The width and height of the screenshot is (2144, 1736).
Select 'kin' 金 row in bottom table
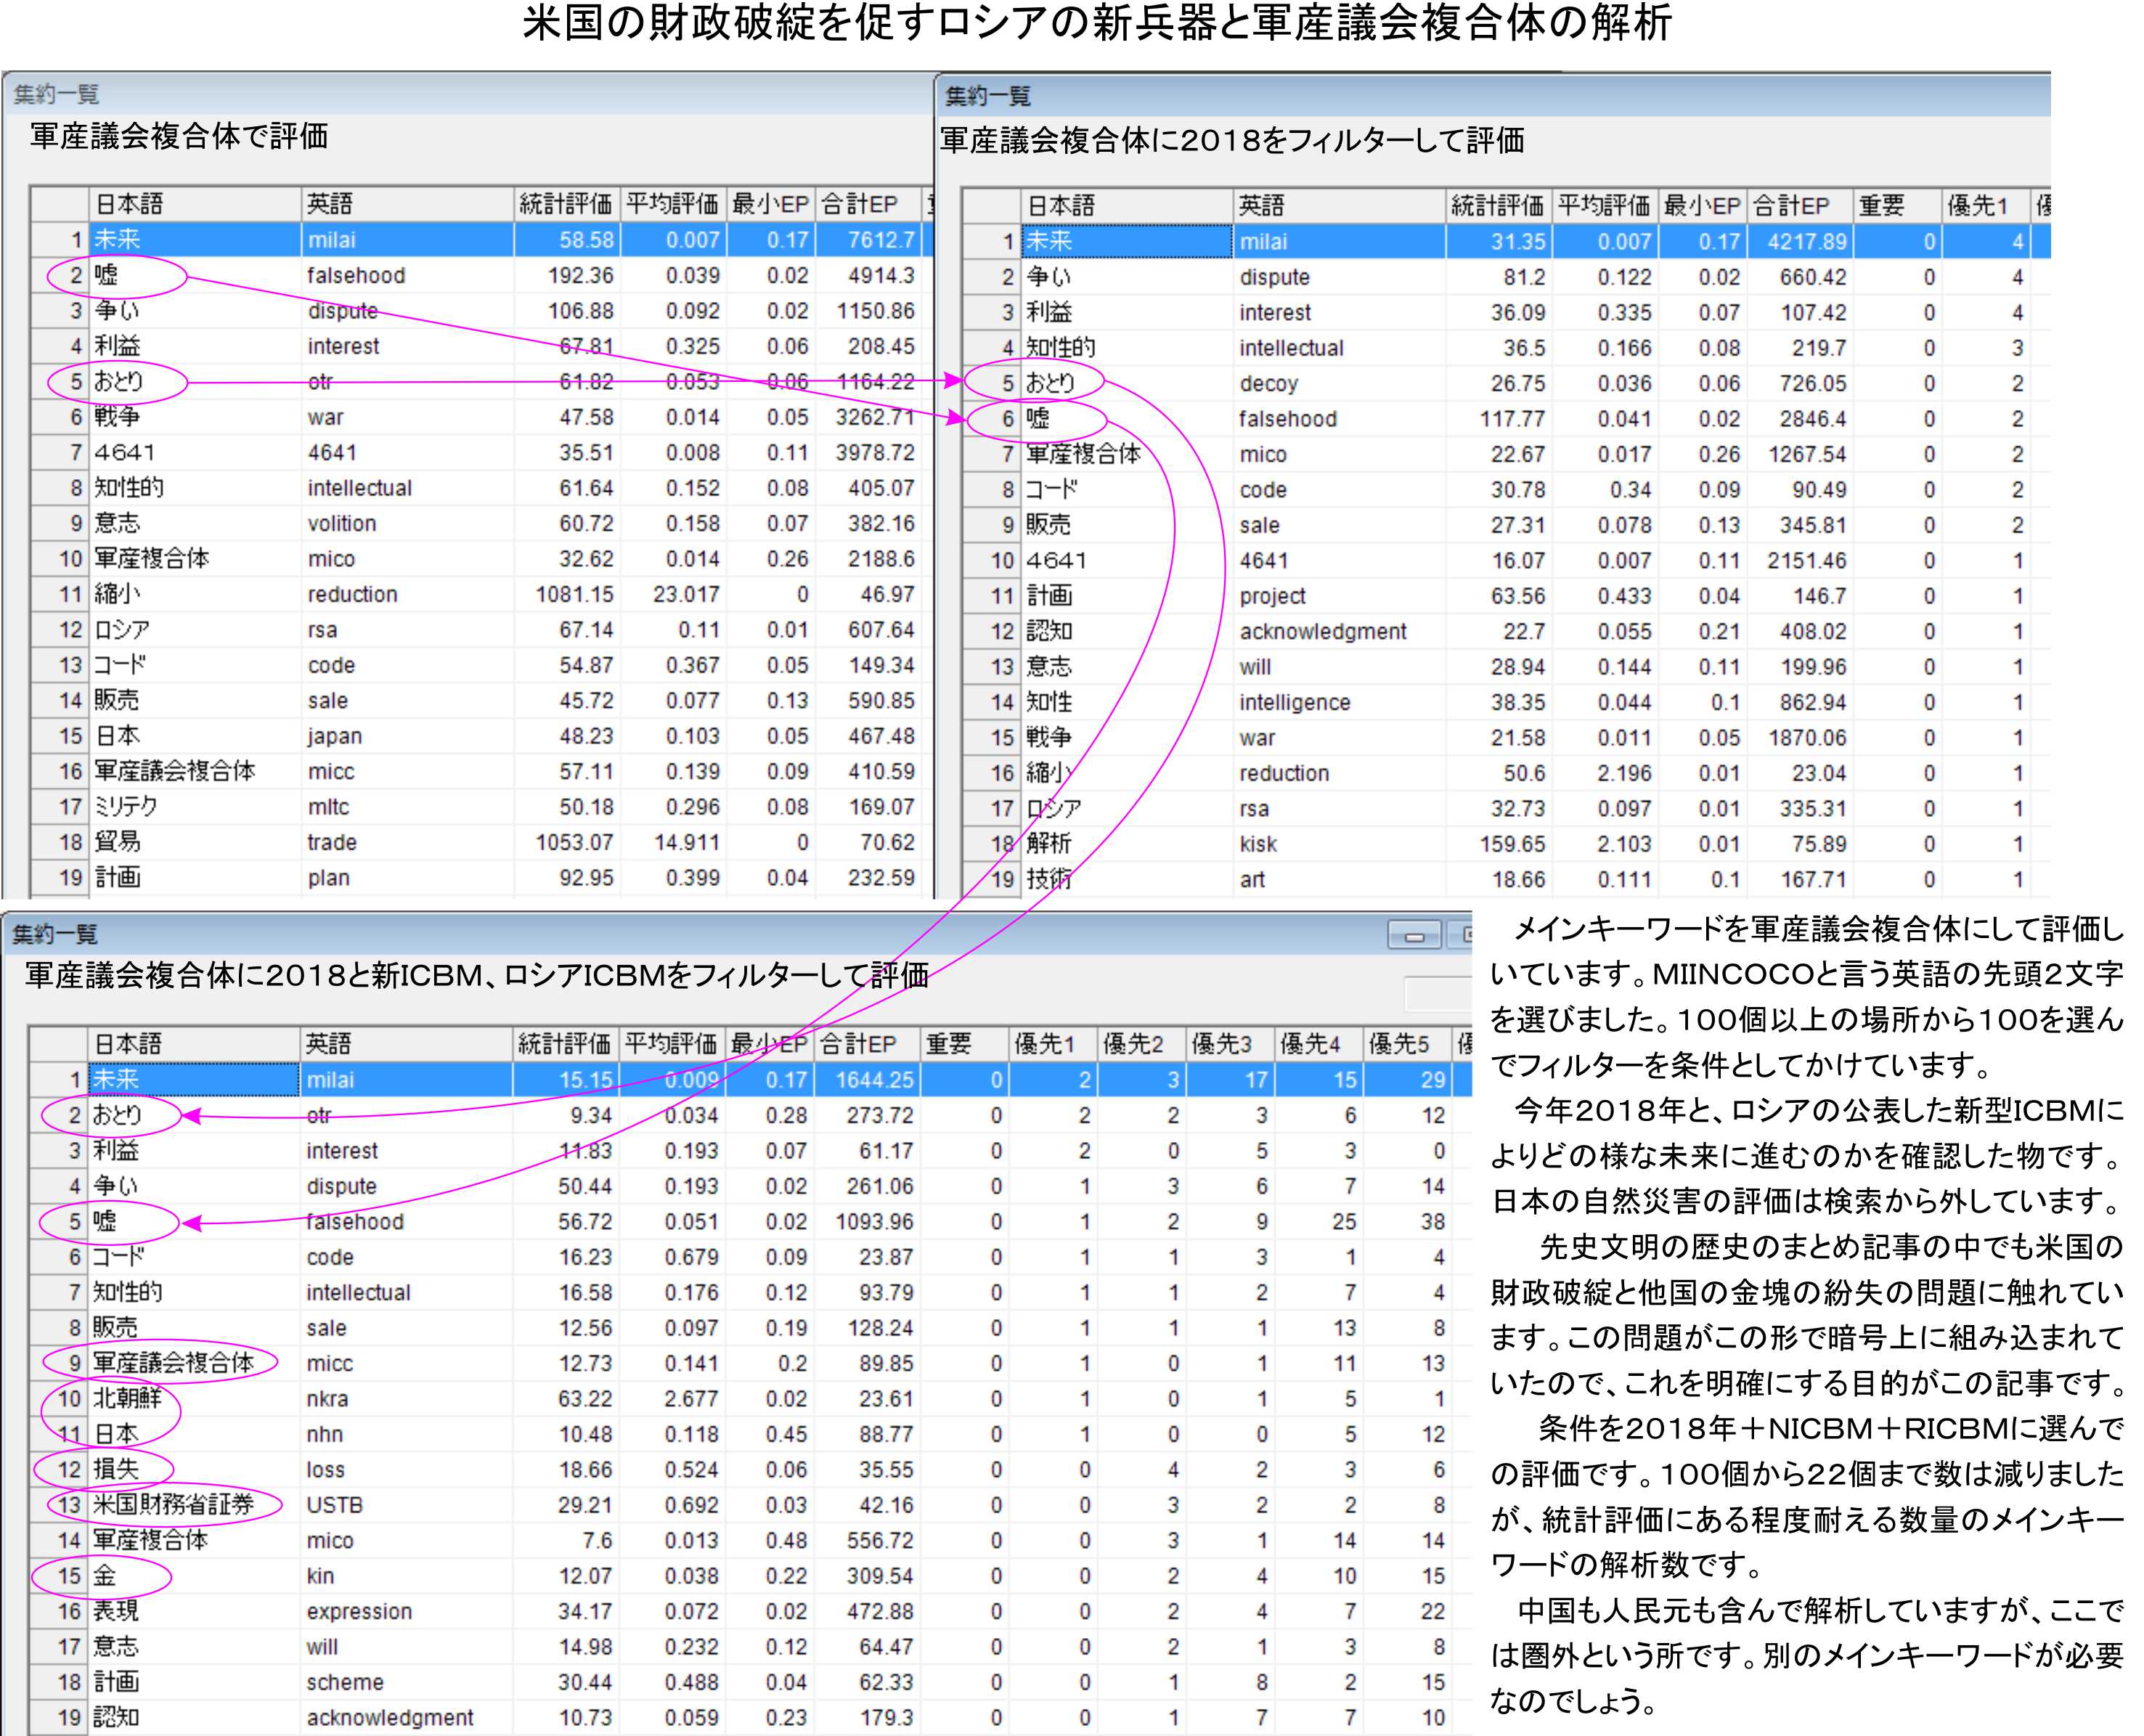(x=750, y=1577)
